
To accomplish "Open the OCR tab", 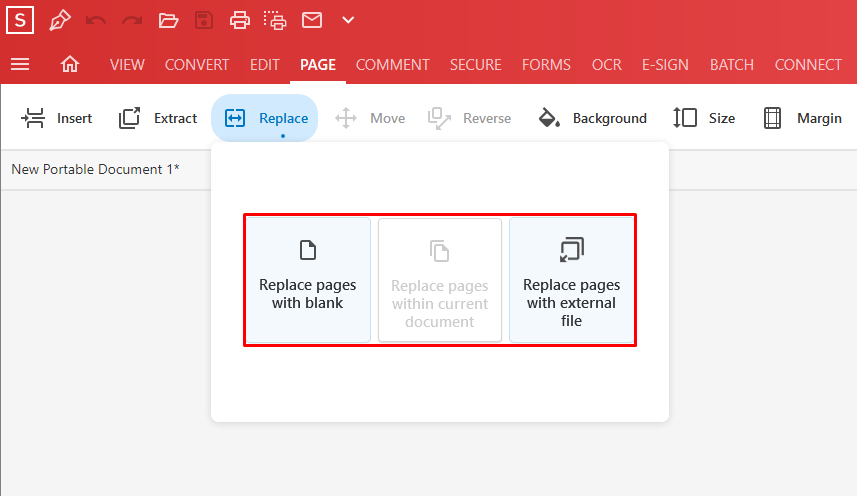I will (607, 64).
